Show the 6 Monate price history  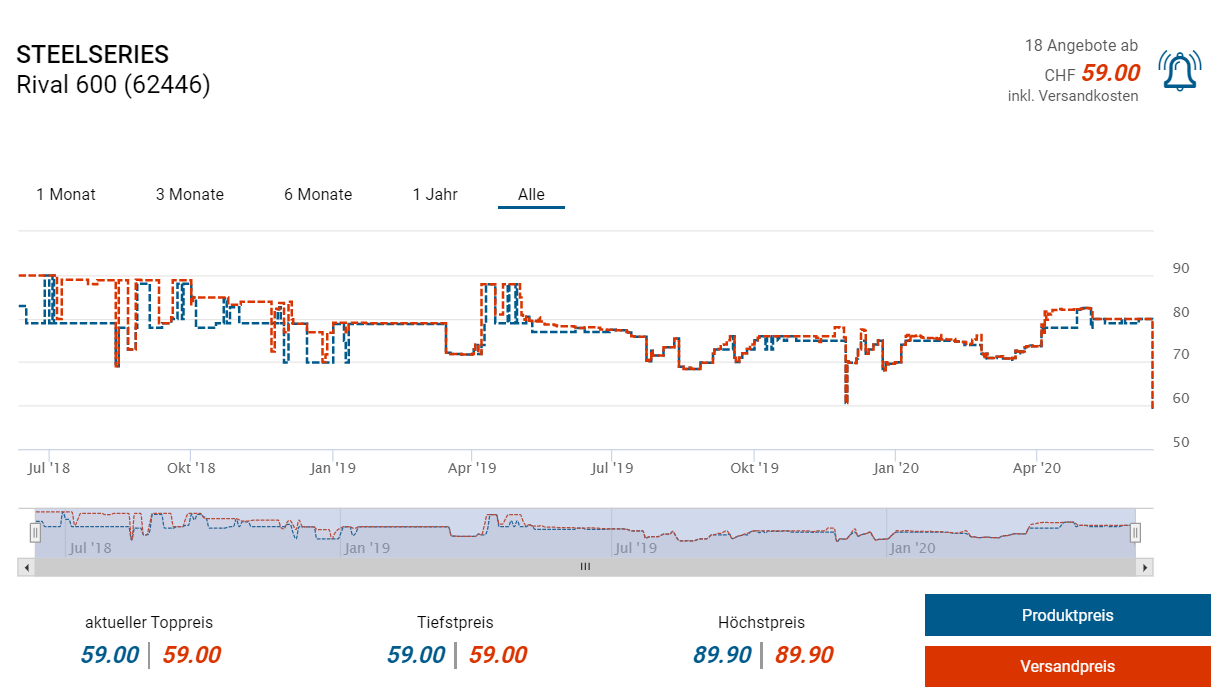click(318, 195)
